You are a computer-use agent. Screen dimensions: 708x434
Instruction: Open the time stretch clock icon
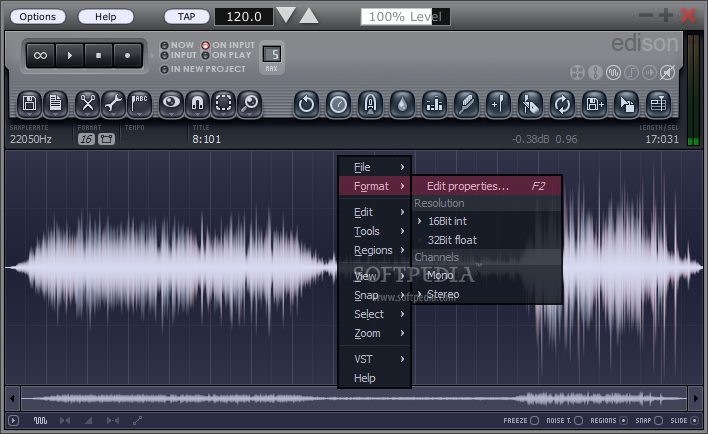[x=338, y=104]
